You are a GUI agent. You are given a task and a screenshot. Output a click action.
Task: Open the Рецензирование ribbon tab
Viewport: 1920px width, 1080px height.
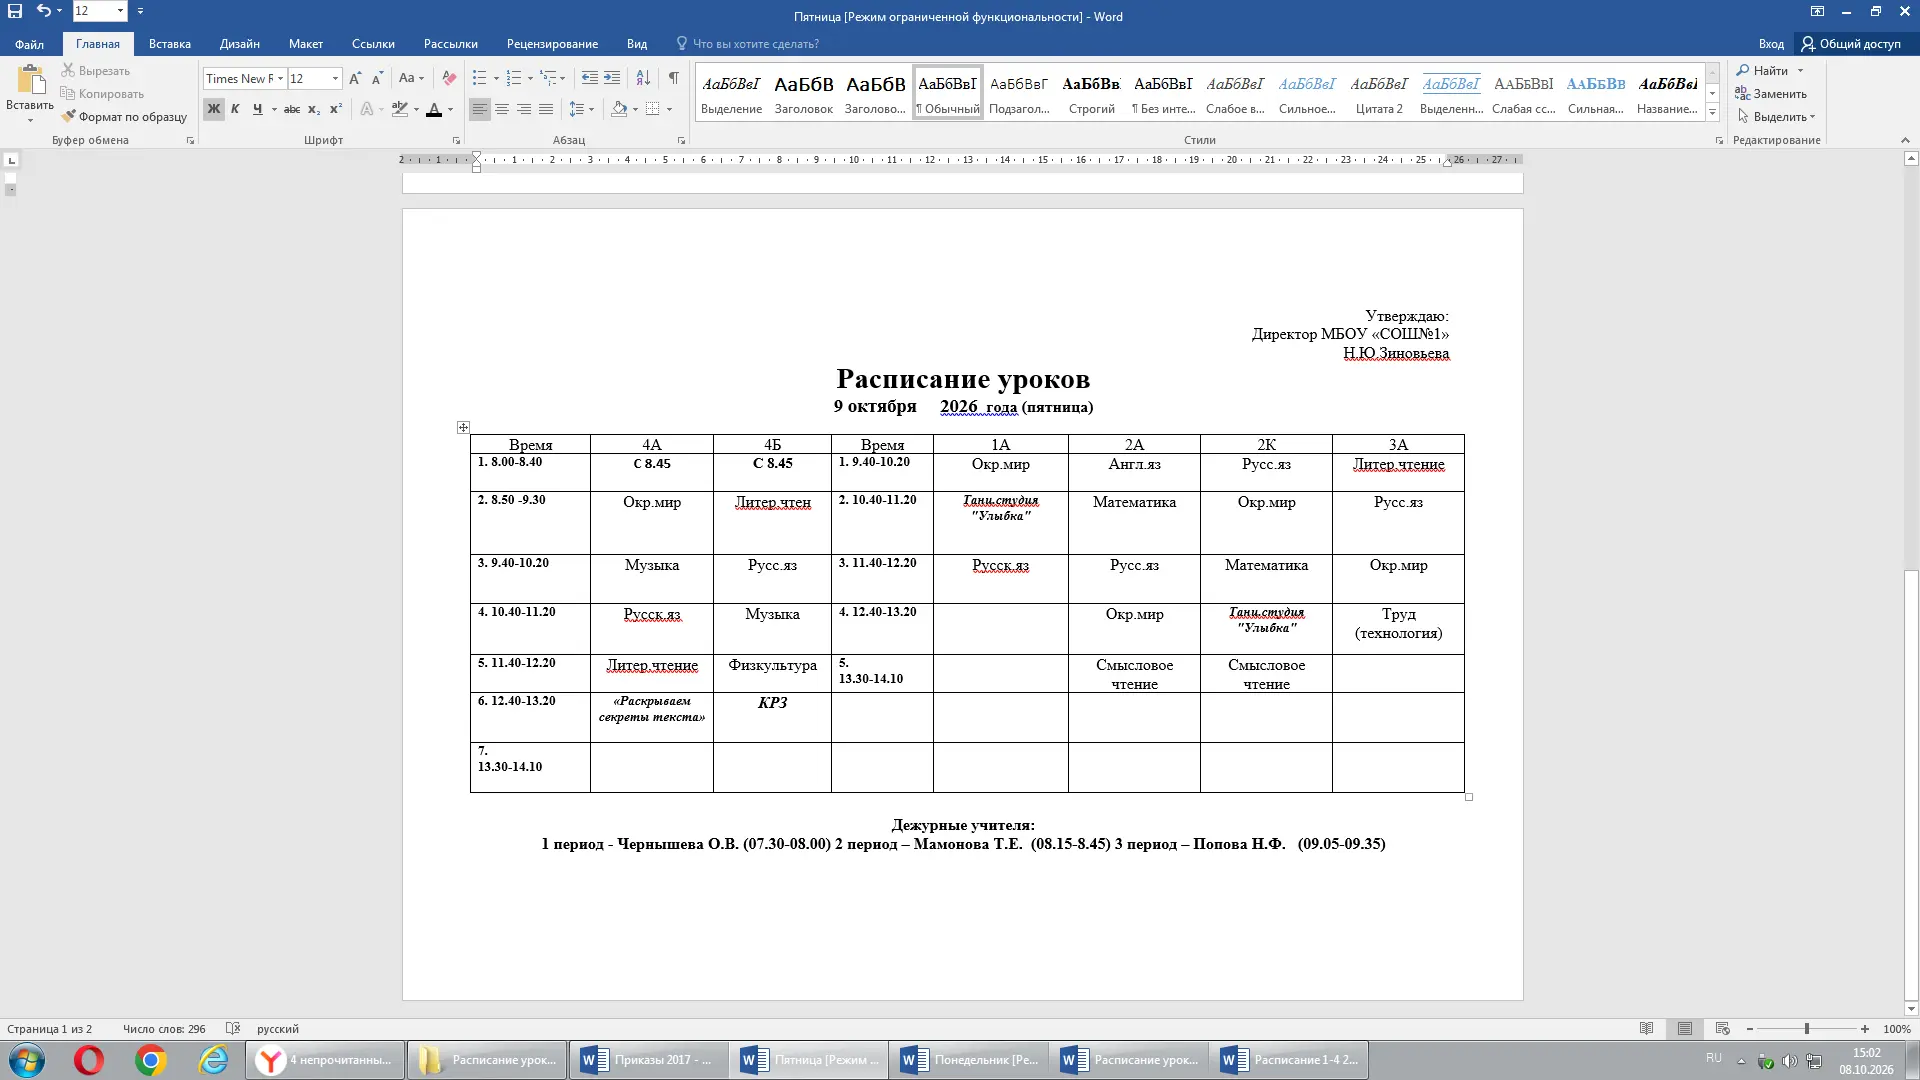(x=552, y=44)
